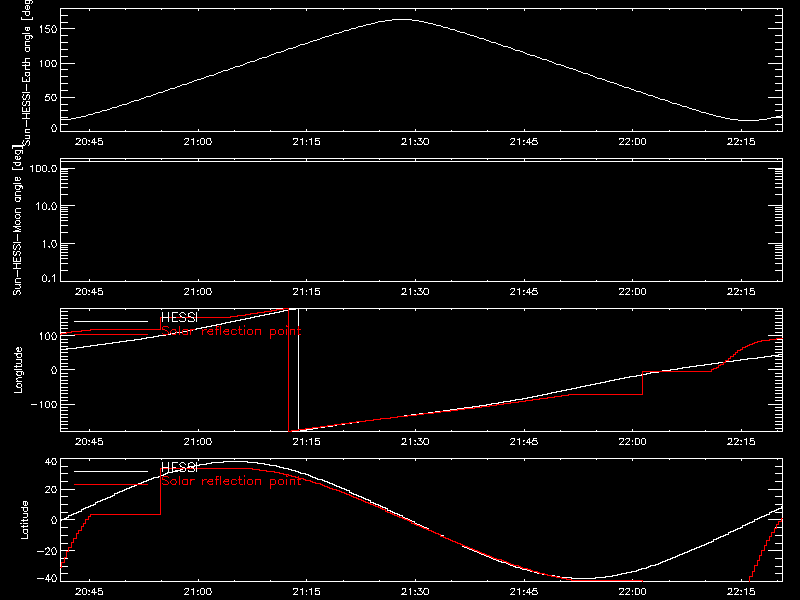Image resolution: width=800 pixels, height=600 pixels.
Task: Click 21:00 label under Moon angle plot
Action: tap(197, 292)
